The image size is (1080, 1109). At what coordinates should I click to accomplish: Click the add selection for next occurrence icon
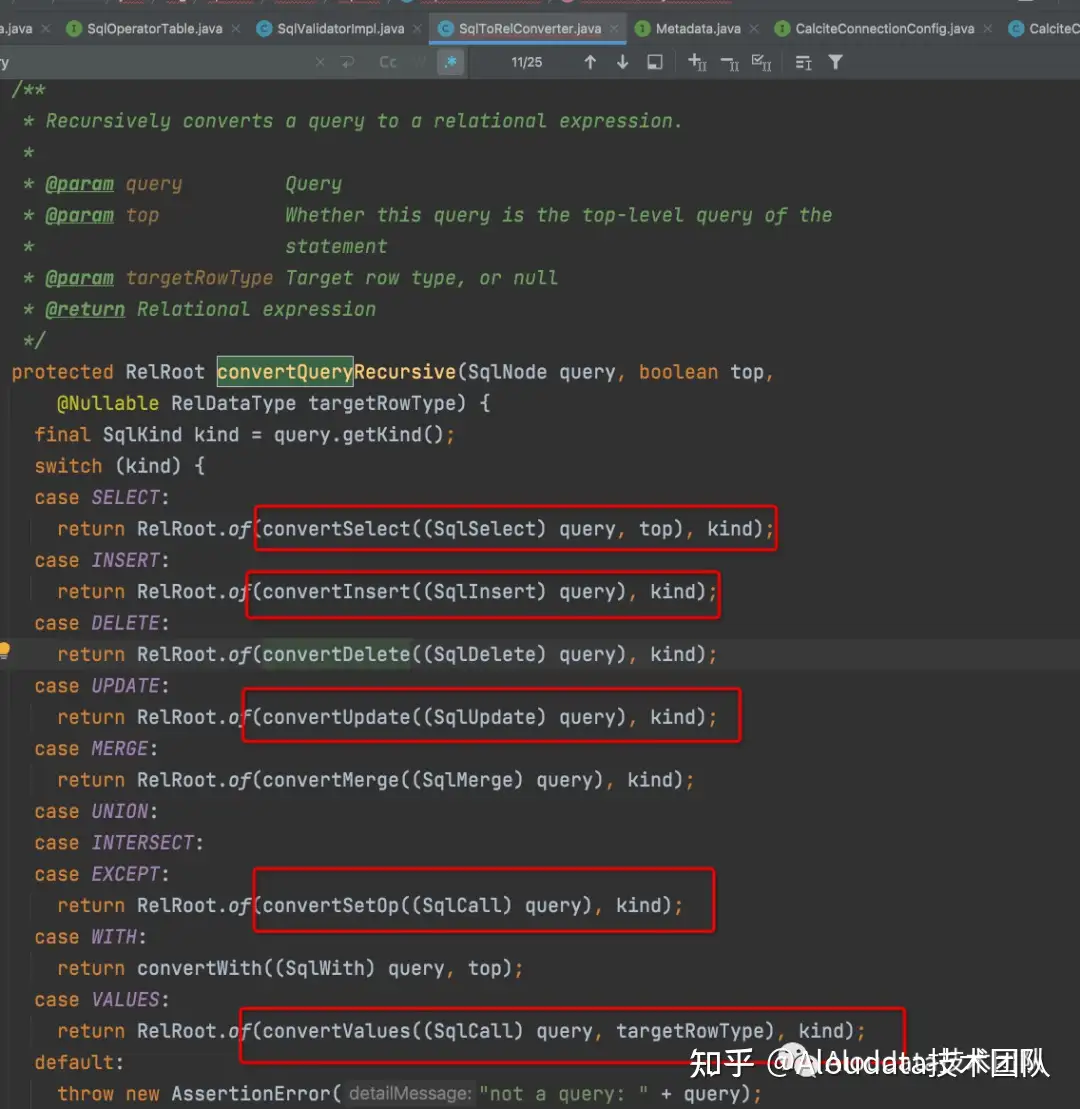point(696,63)
